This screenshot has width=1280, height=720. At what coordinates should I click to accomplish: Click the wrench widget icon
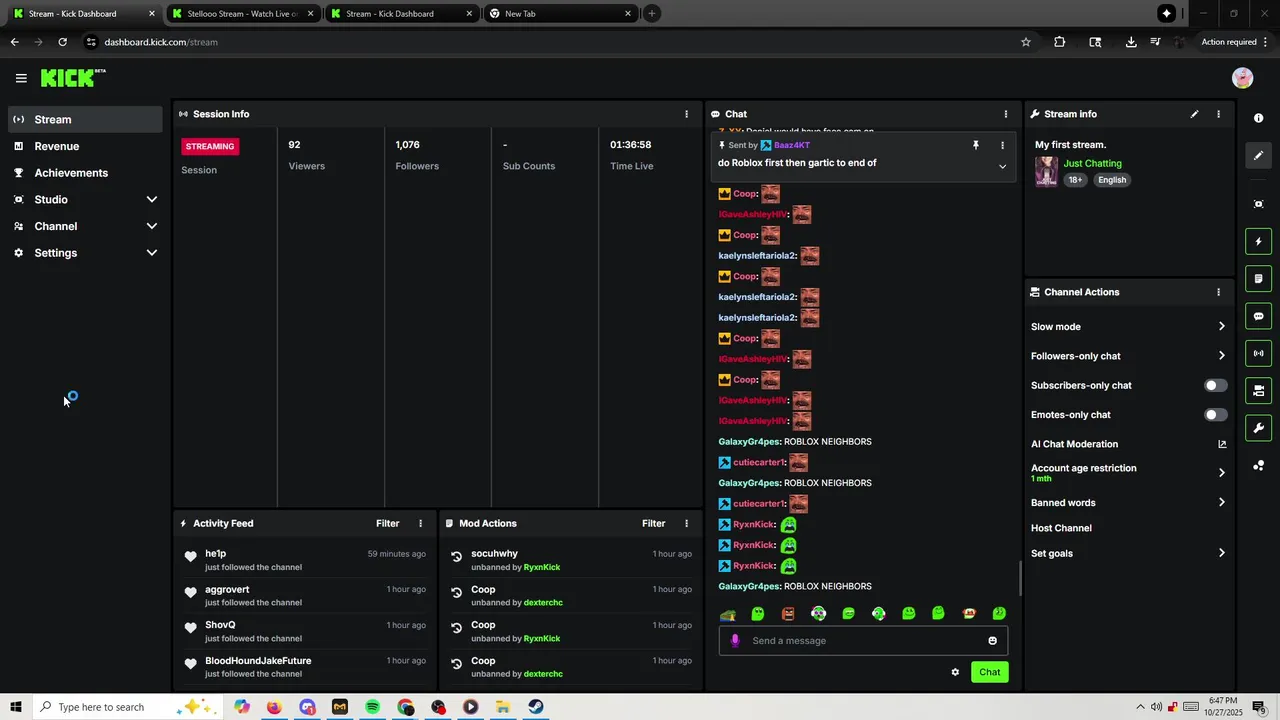1258,428
